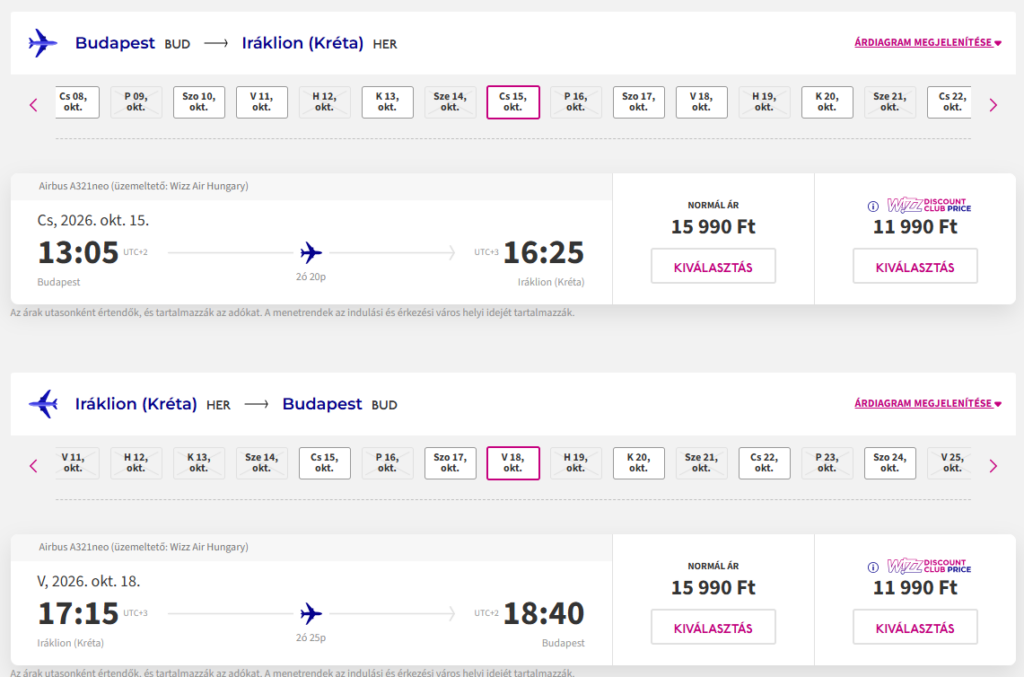
Task: Show earlier outbound dates with left arrow
Action: tap(33, 104)
